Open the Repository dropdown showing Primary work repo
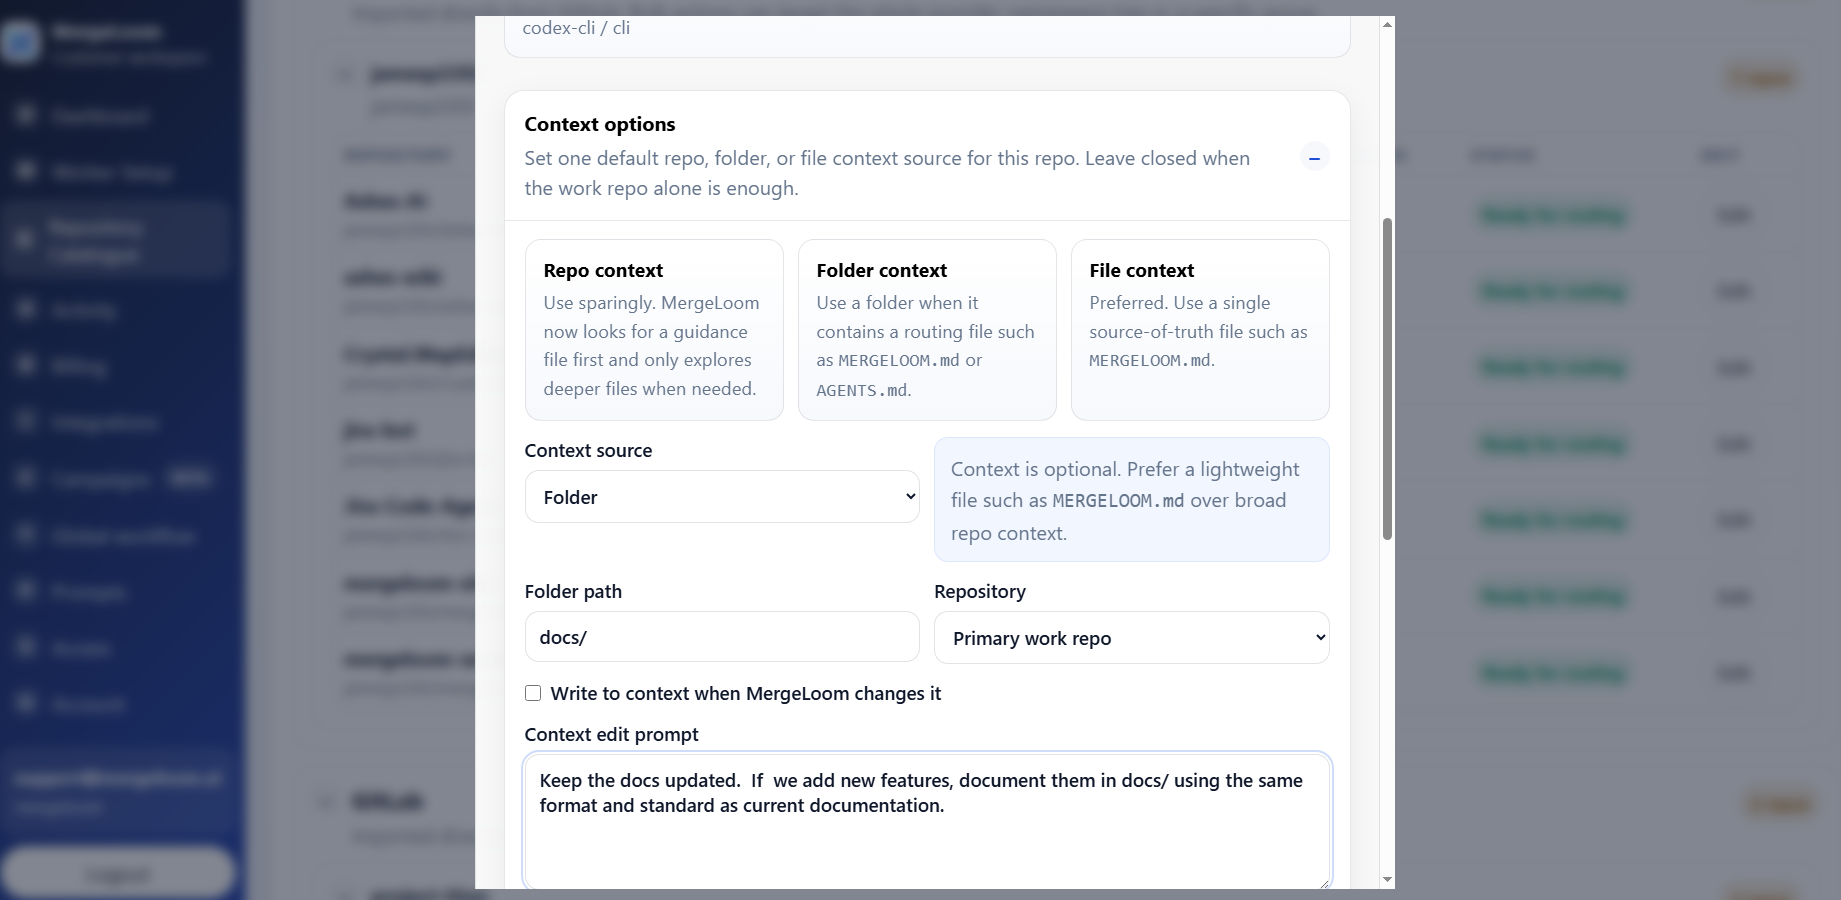Screen dimensions: 1841x900 [x=1132, y=638]
